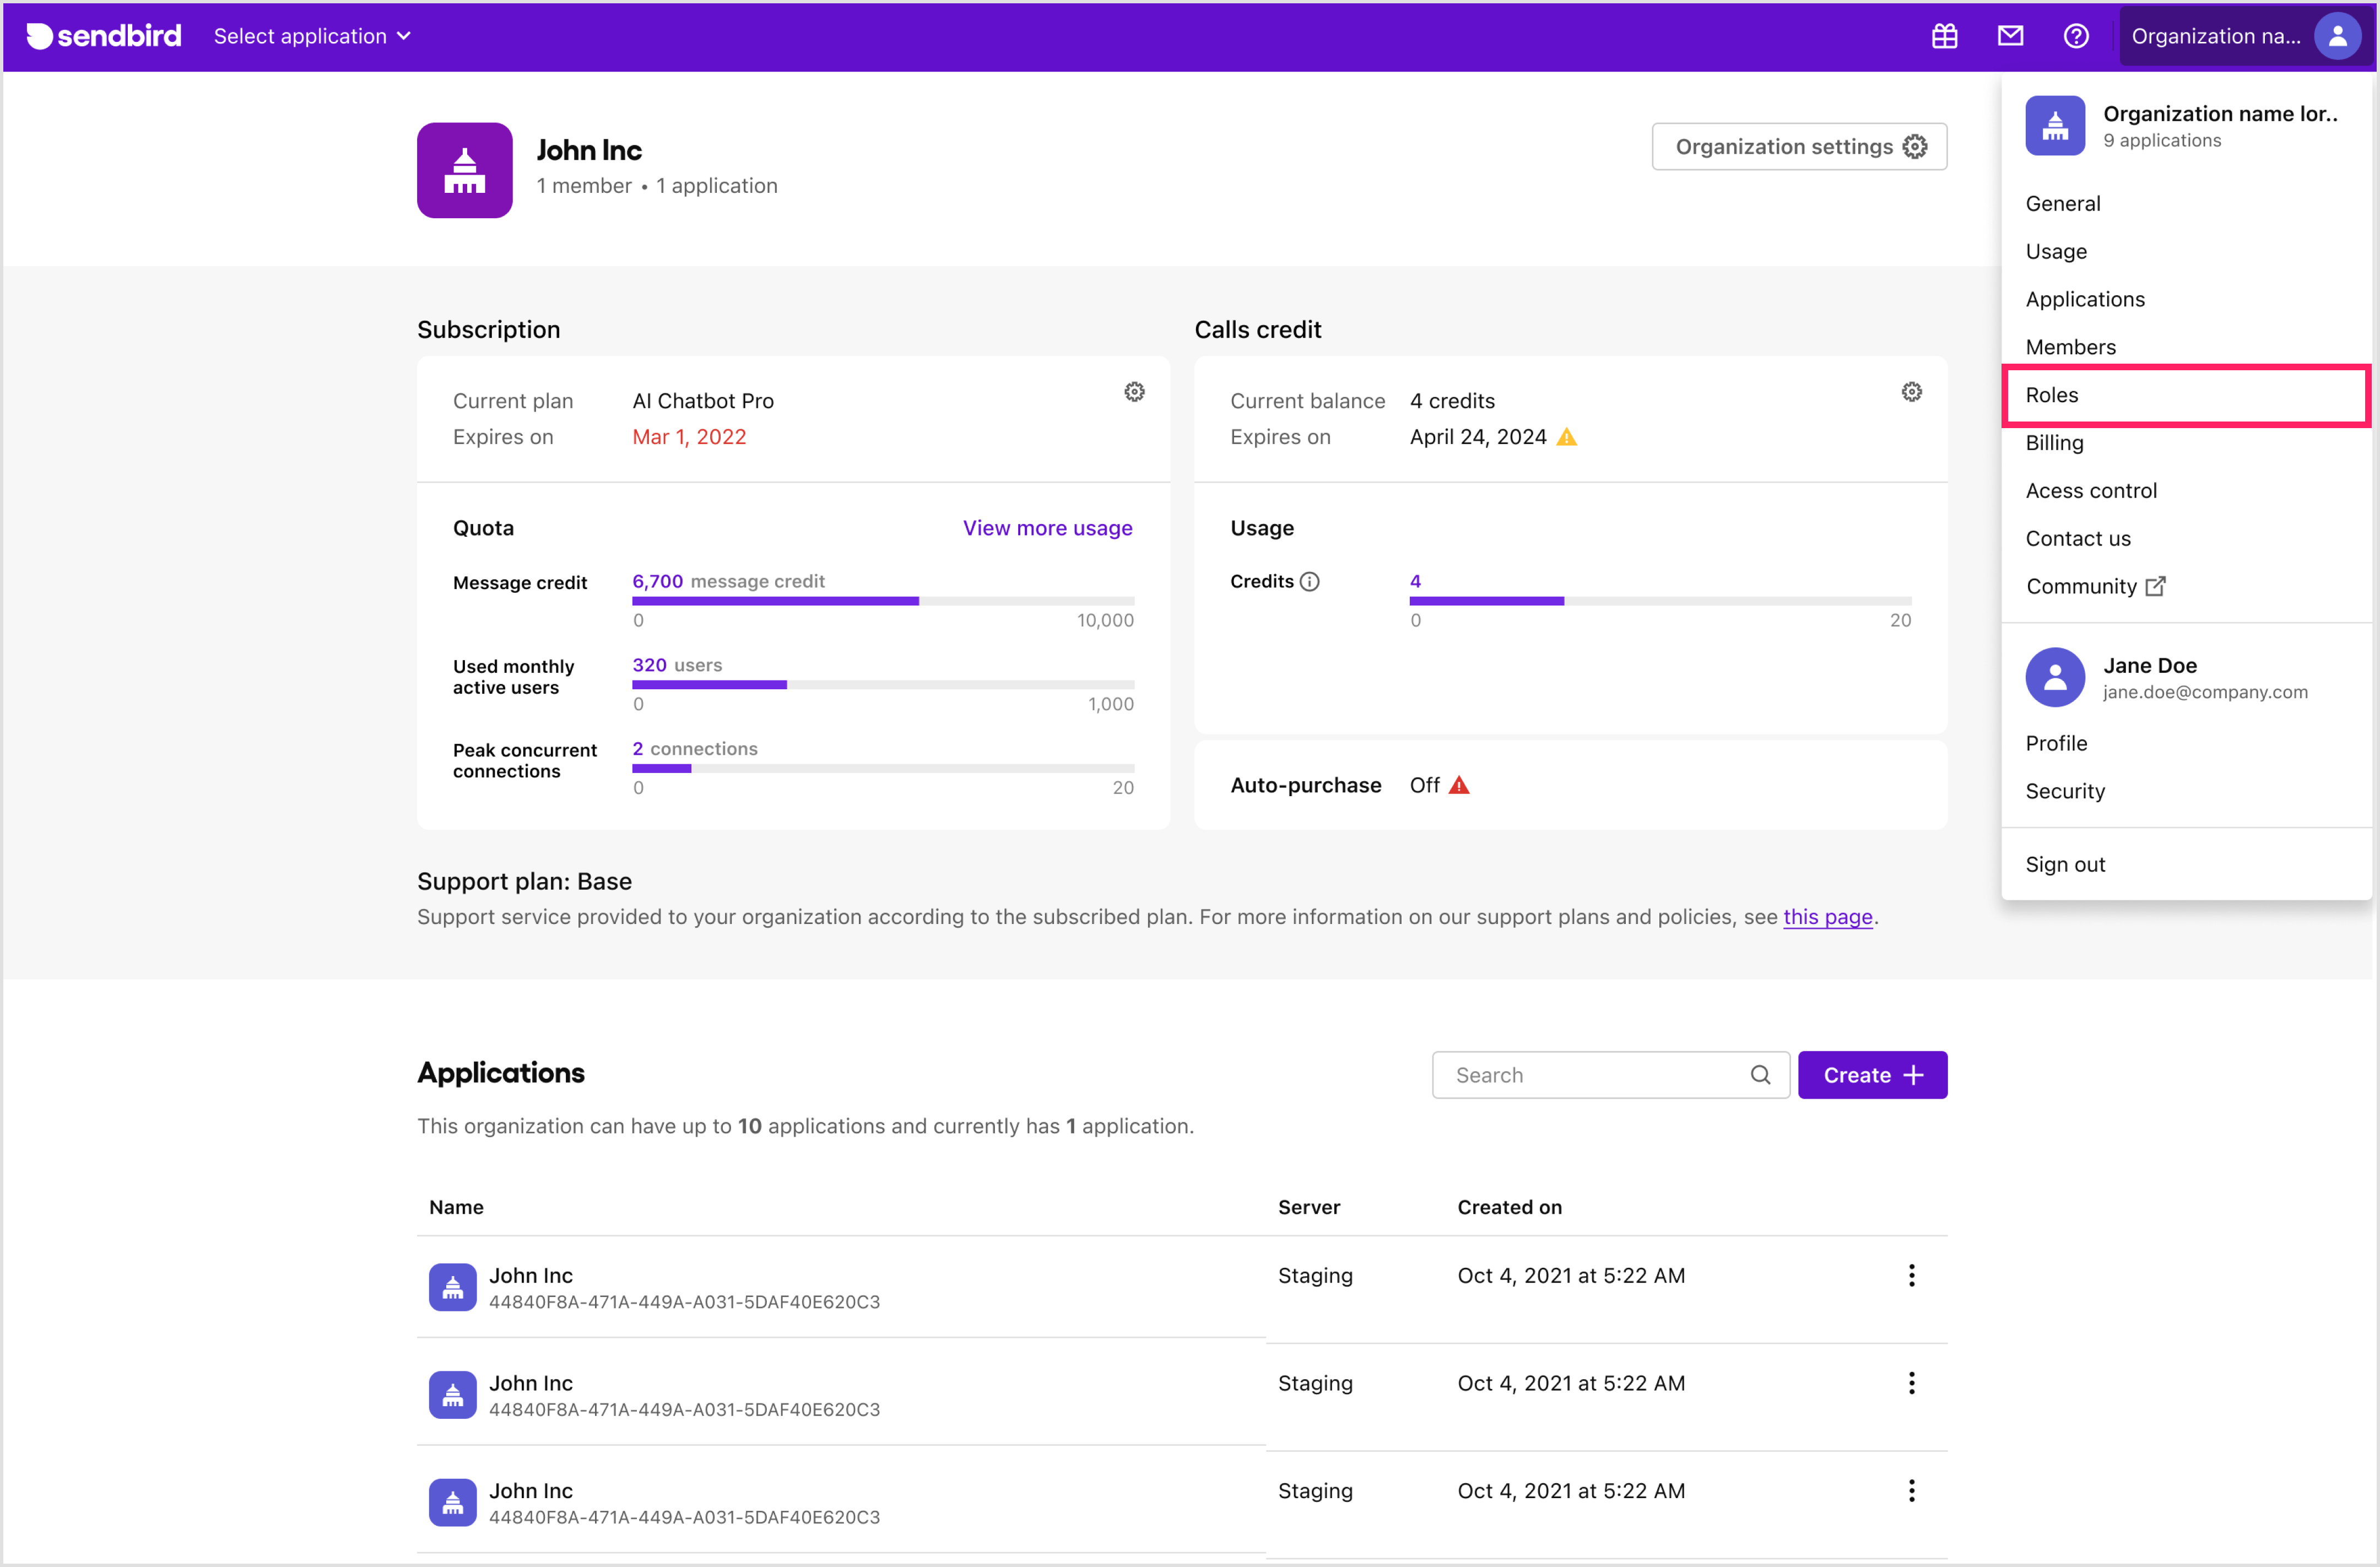
Task: Click the Create button to add an application
Action: click(1872, 1074)
